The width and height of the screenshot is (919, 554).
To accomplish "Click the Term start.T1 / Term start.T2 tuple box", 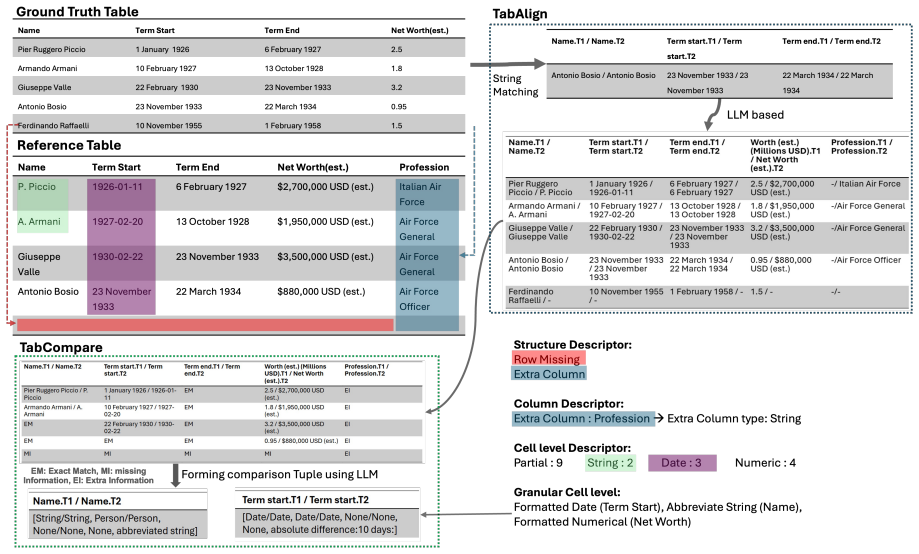I will [327, 514].
